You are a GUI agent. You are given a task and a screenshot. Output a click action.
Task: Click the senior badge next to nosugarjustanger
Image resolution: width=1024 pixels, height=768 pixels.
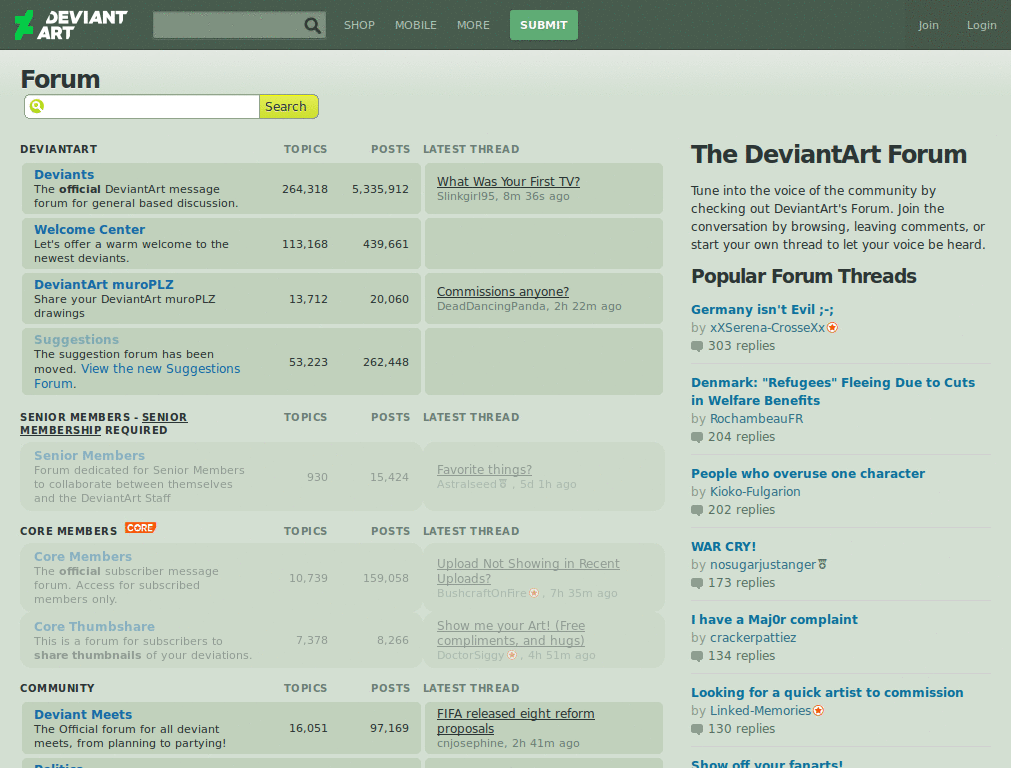pyautogui.click(x=822, y=564)
